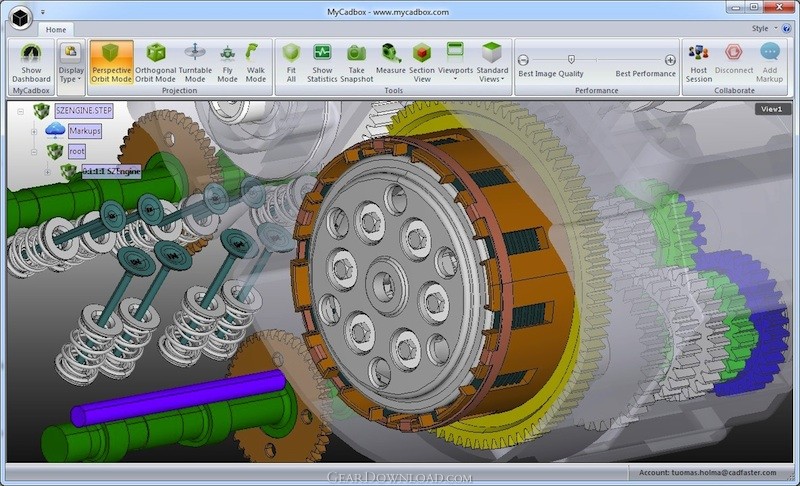Click the Markups cloud icon

55,131
